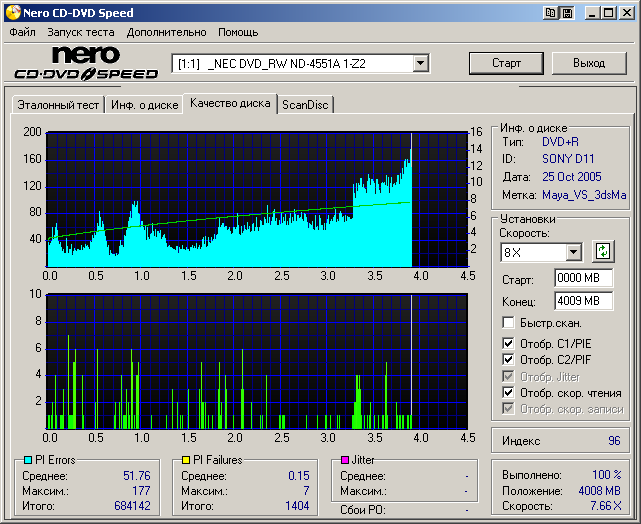641x524 pixels.
Task: Click the copy-to-clipboard icon in title bar
Action: click(551, 13)
